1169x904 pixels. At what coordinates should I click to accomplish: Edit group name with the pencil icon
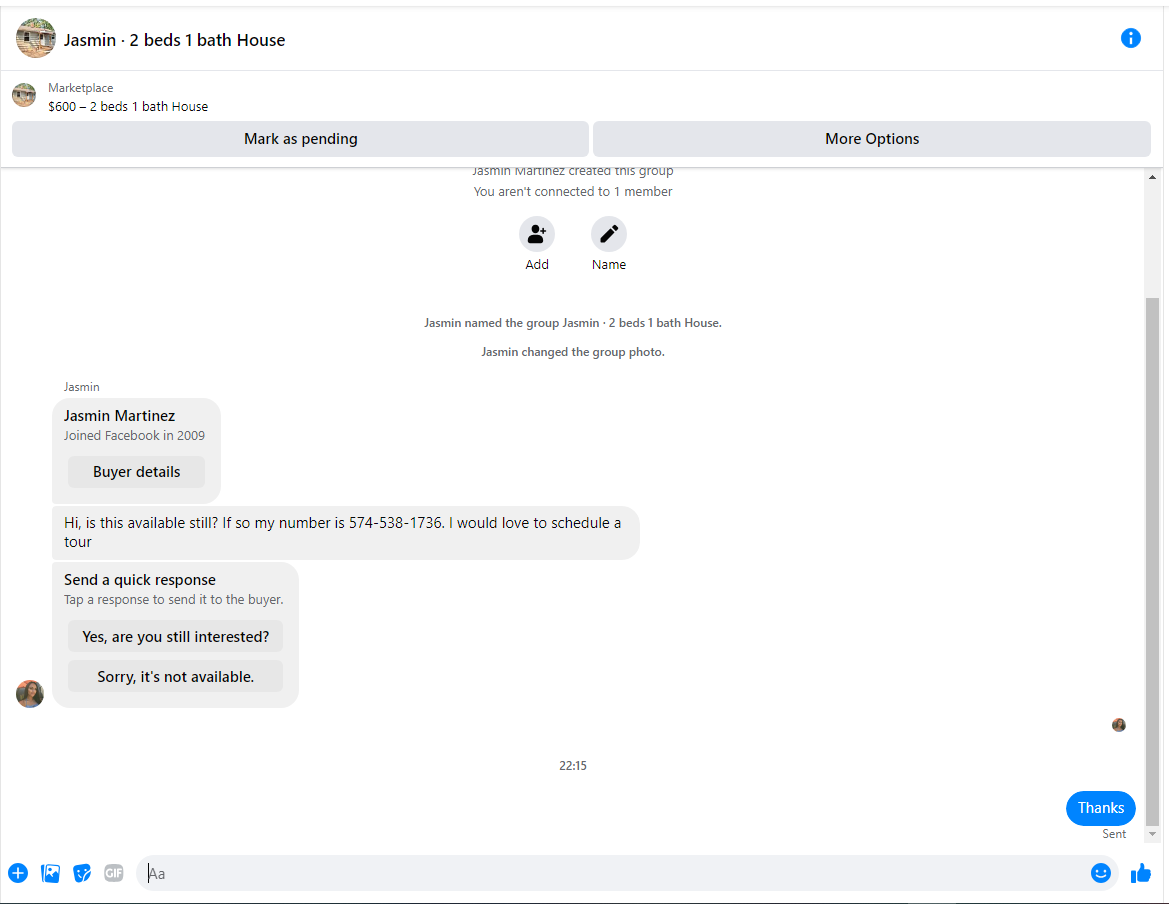[608, 234]
